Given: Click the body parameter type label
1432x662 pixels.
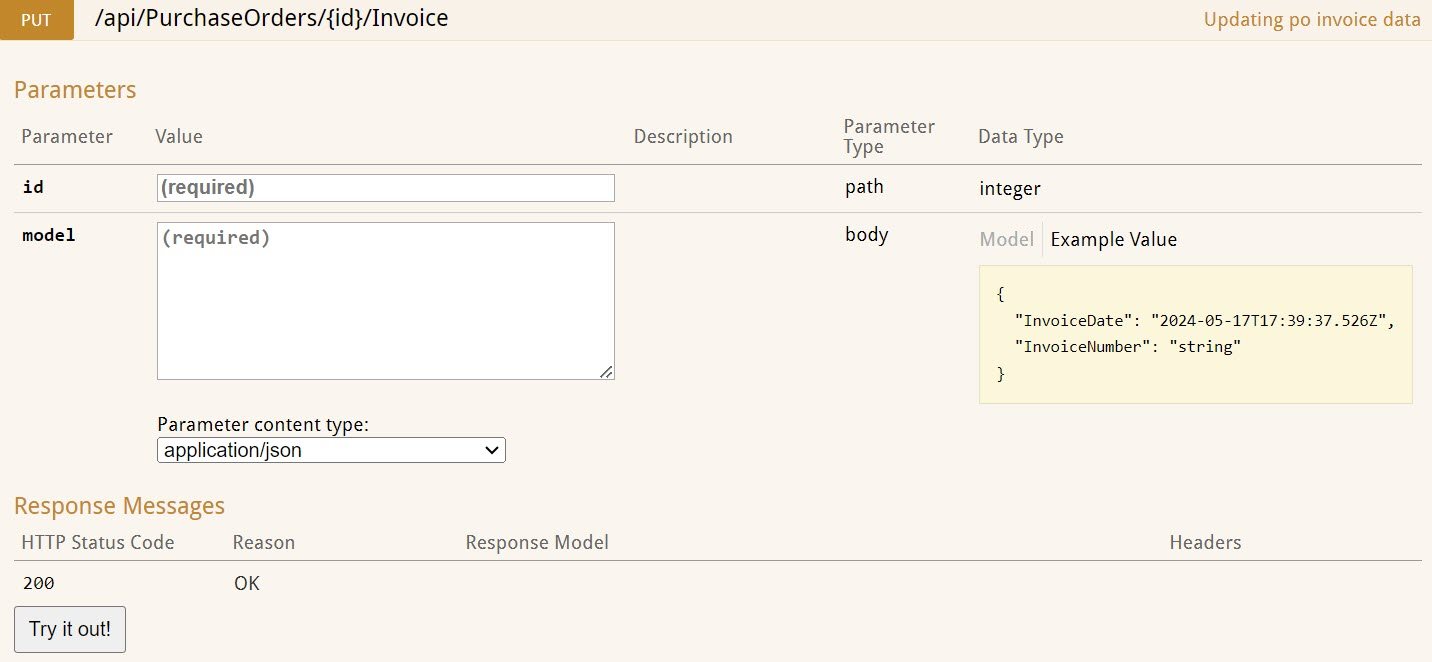Looking at the screenshot, I should (866, 235).
